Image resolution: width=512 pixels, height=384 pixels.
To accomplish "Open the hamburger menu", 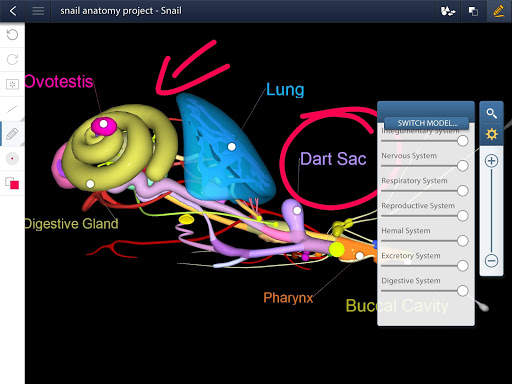I will (38, 11).
